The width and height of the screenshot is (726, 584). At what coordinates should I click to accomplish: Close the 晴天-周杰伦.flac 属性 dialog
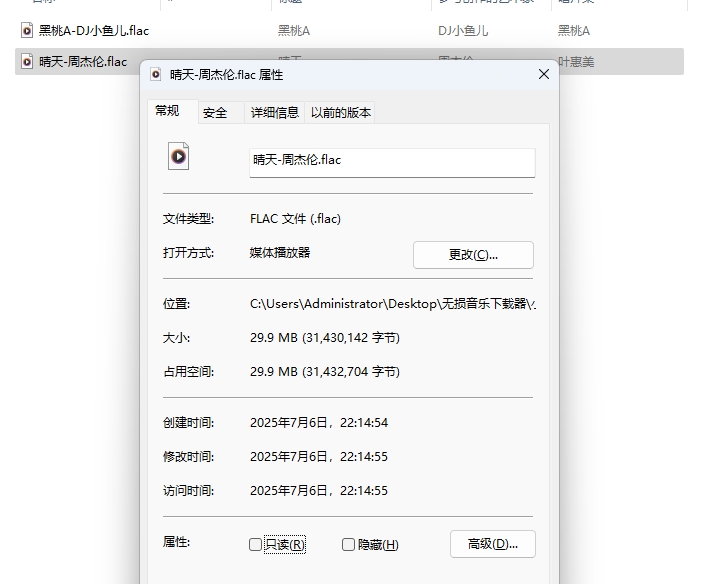pos(544,74)
